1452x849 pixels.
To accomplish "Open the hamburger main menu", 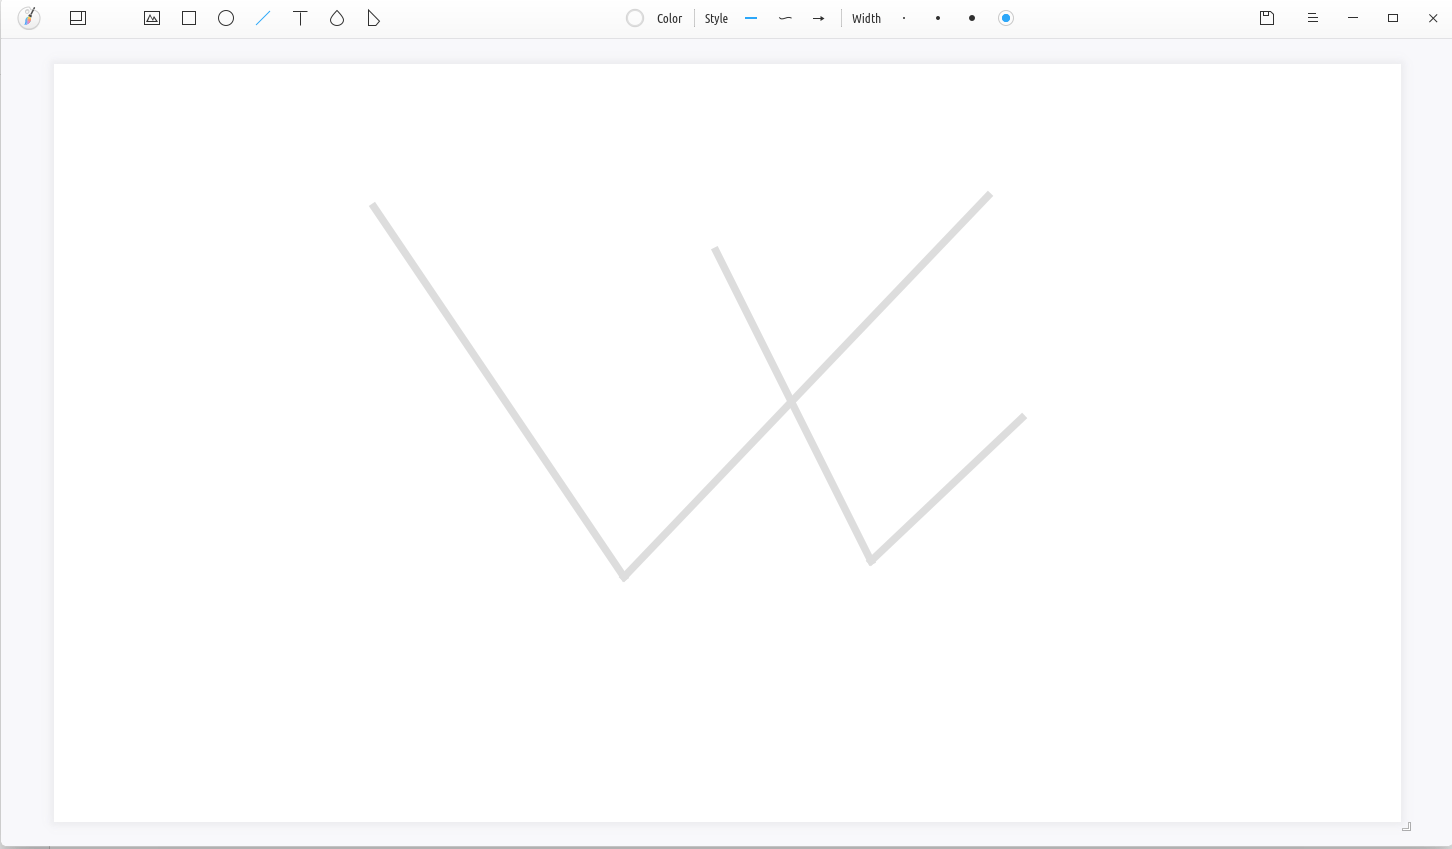I will [x=1313, y=18].
